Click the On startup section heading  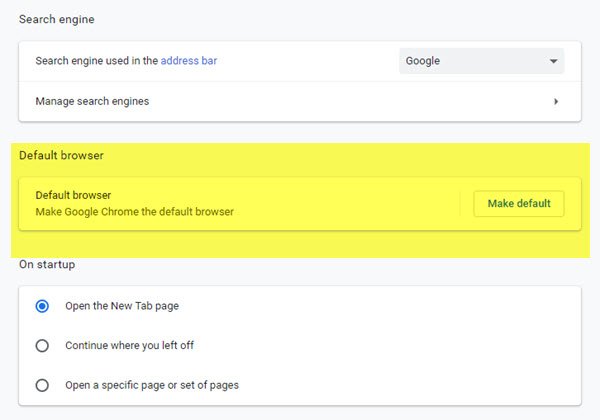(47, 264)
